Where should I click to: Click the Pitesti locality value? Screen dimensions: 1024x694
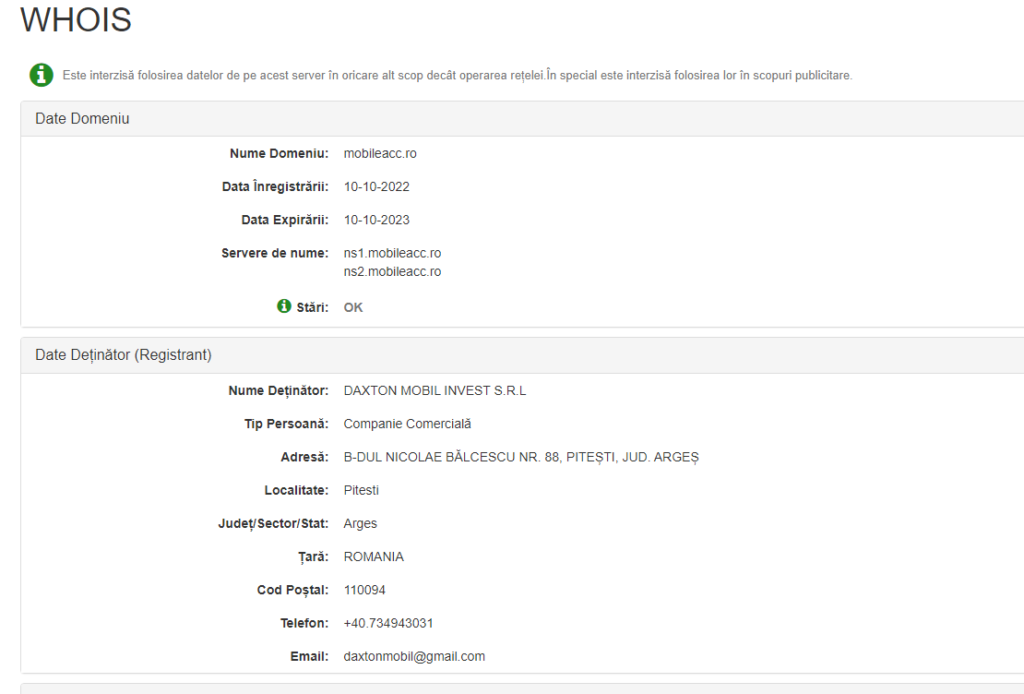click(361, 490)
